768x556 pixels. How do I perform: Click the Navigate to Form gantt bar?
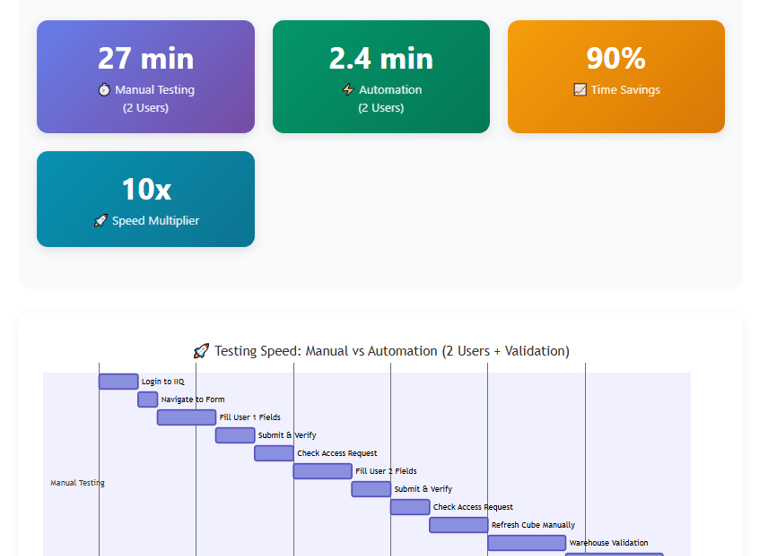pyautogui.click(x=147, y=399)
